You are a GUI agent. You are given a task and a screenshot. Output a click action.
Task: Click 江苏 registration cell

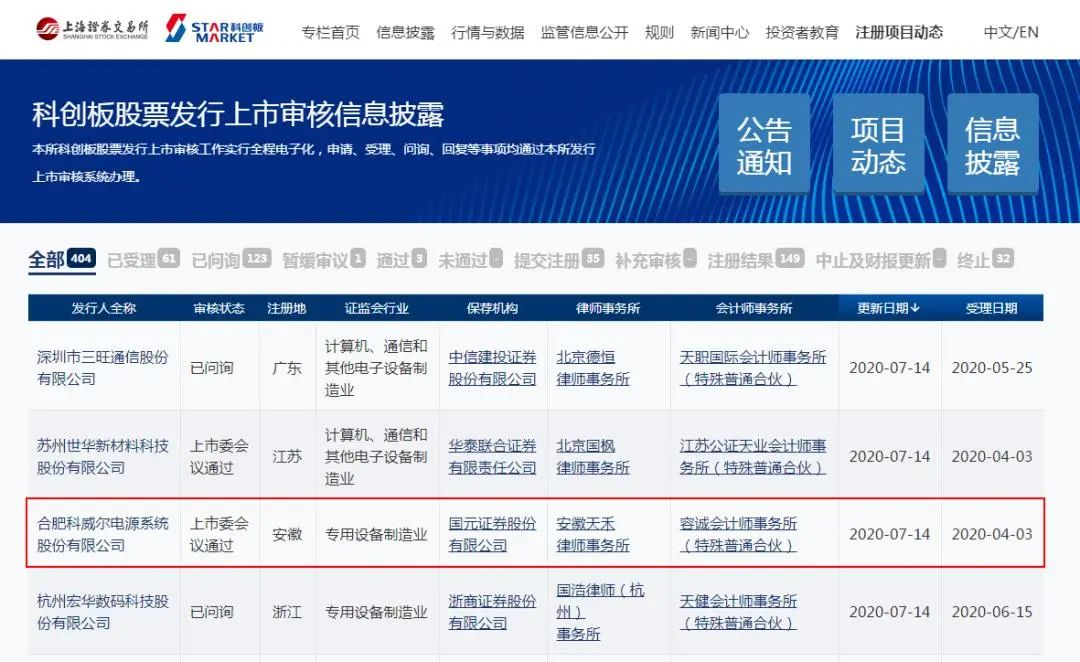coord(287,457)
